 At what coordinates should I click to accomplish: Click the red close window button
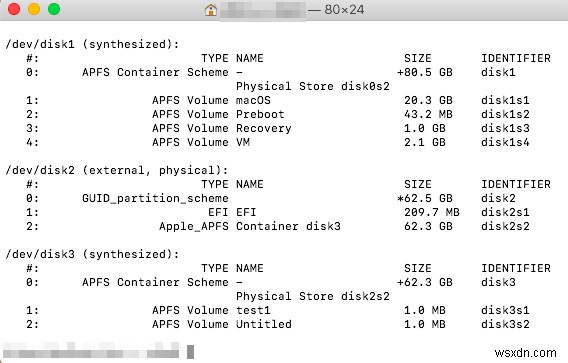pos(14,9)
